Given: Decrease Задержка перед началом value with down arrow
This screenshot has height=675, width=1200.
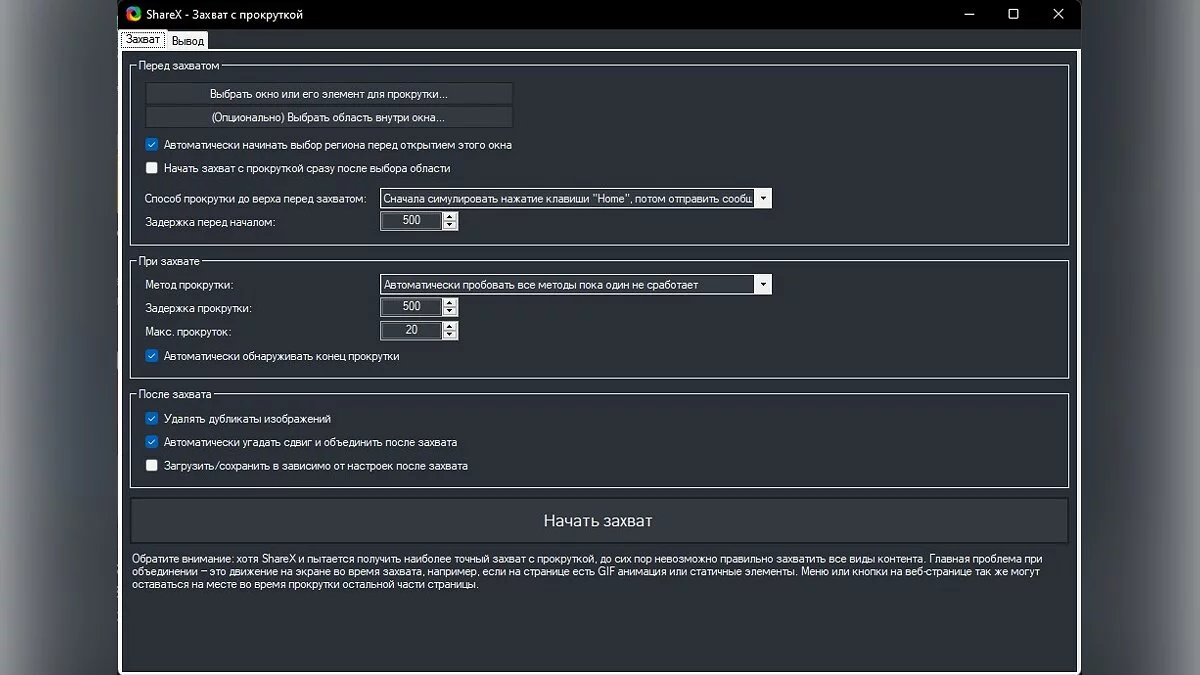Looking at the screenshot, I should pyautogui.click(x=450, y=226).
